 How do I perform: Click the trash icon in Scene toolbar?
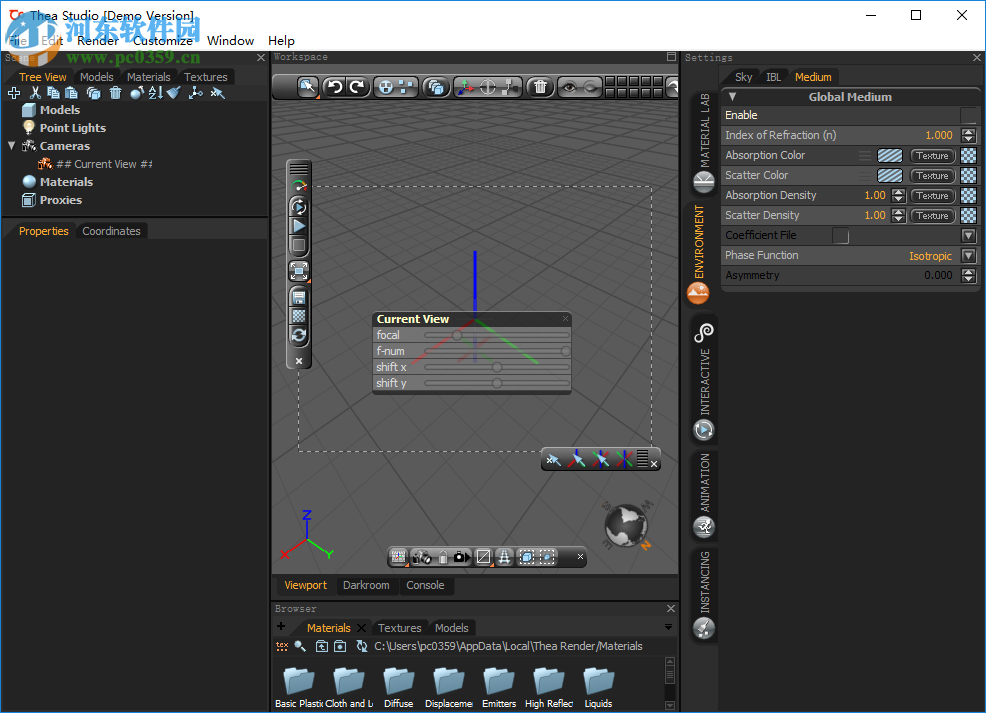(x=115, y=93)
